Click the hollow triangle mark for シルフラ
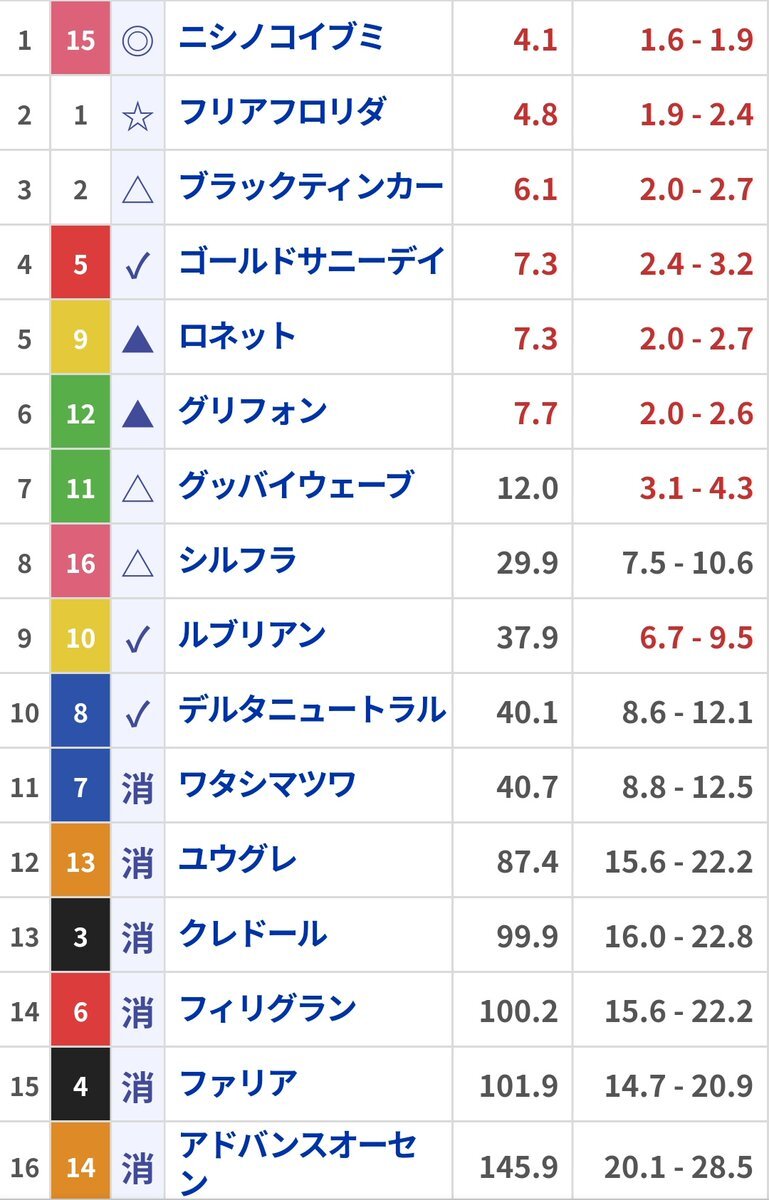769x1200 pixels. [137, 563]
